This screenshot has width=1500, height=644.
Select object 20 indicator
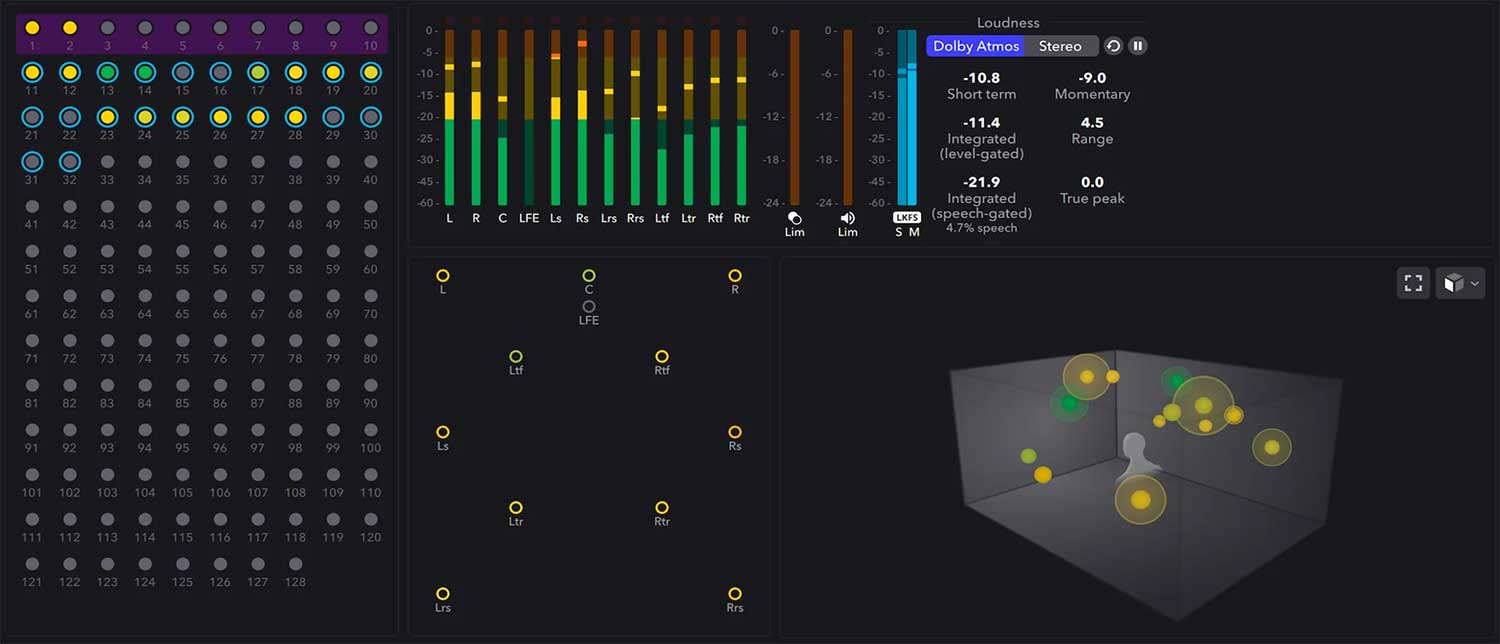coord(371,72)
